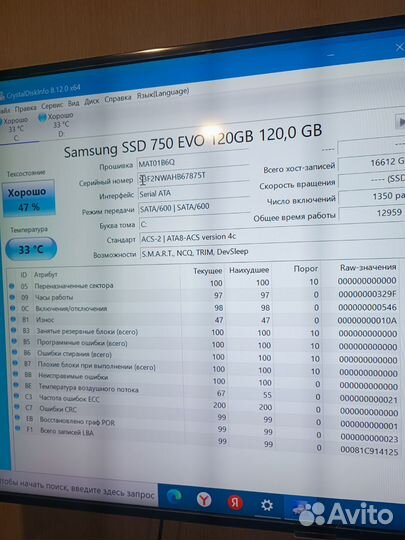
Task: Open the Правка menu
Action: coord(25,108)
